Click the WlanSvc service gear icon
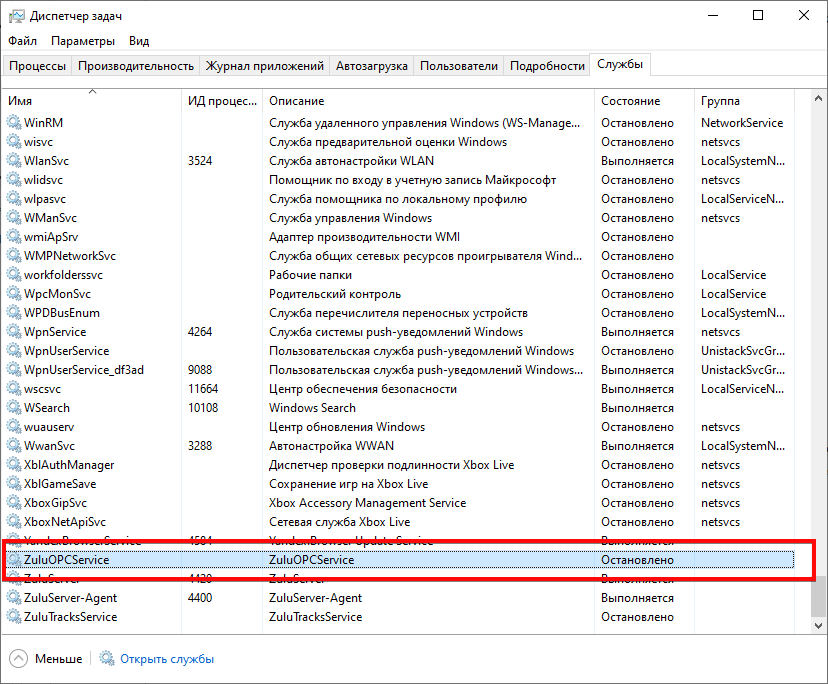The width and height of the screenshot is (828, 684). 14,161
